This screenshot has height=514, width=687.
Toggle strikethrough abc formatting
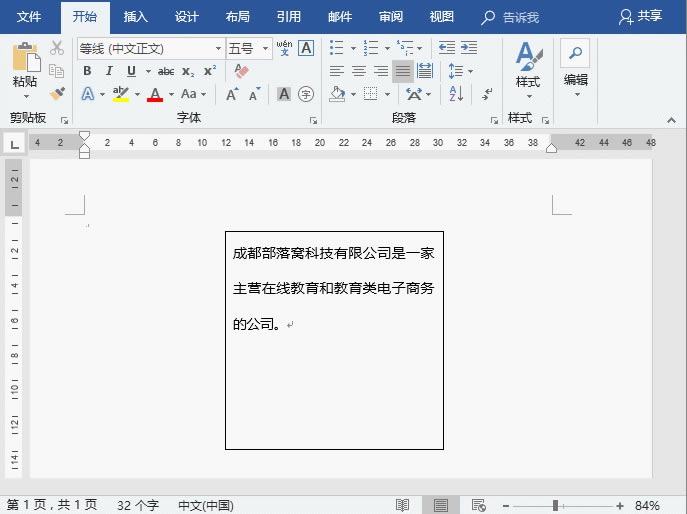pyautogui.click(x=166, y=71)
